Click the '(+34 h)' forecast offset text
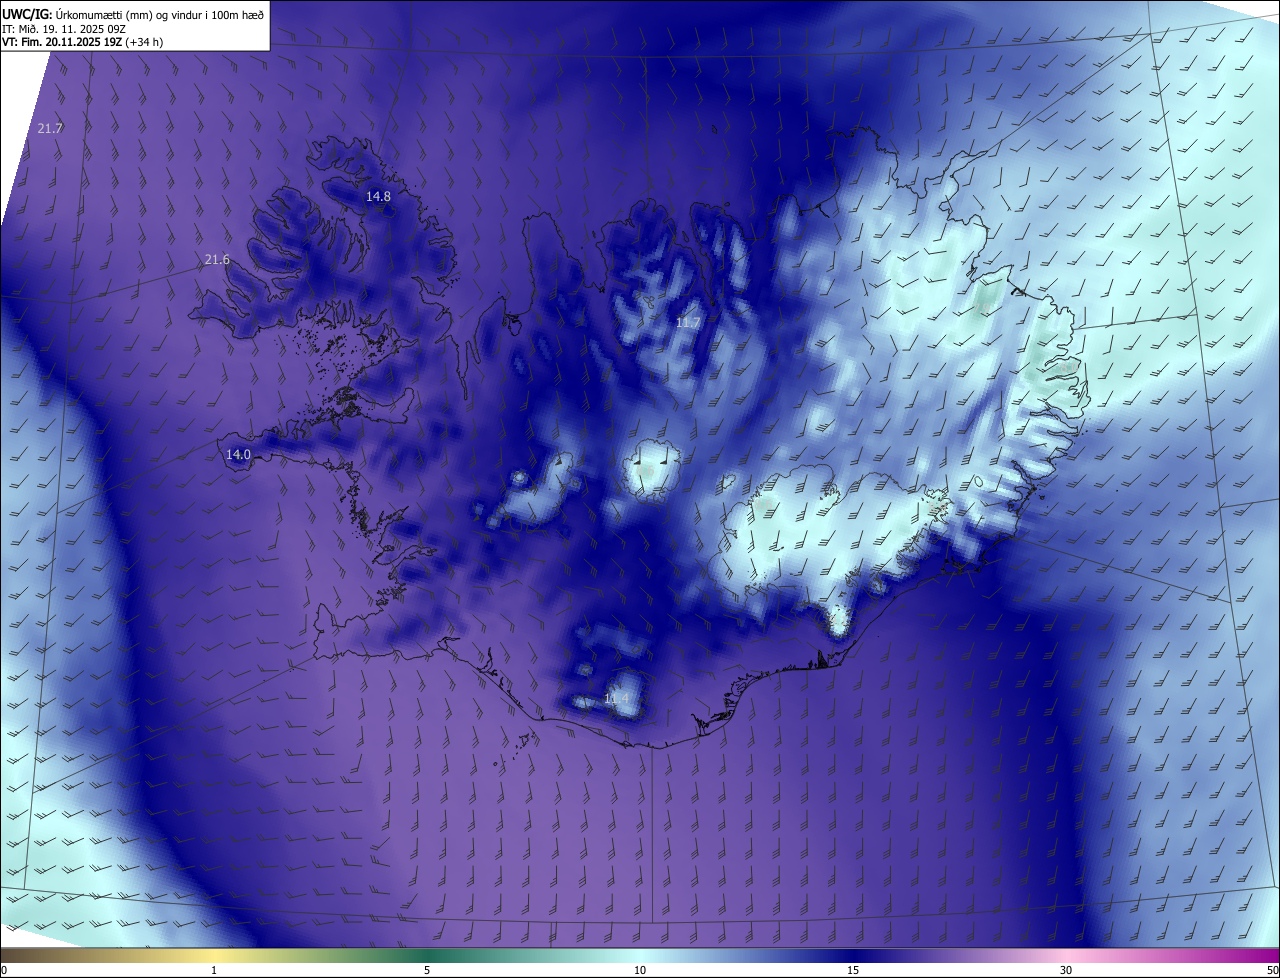The width and height of the screenshot is (1280, 978). click(146, 42)
